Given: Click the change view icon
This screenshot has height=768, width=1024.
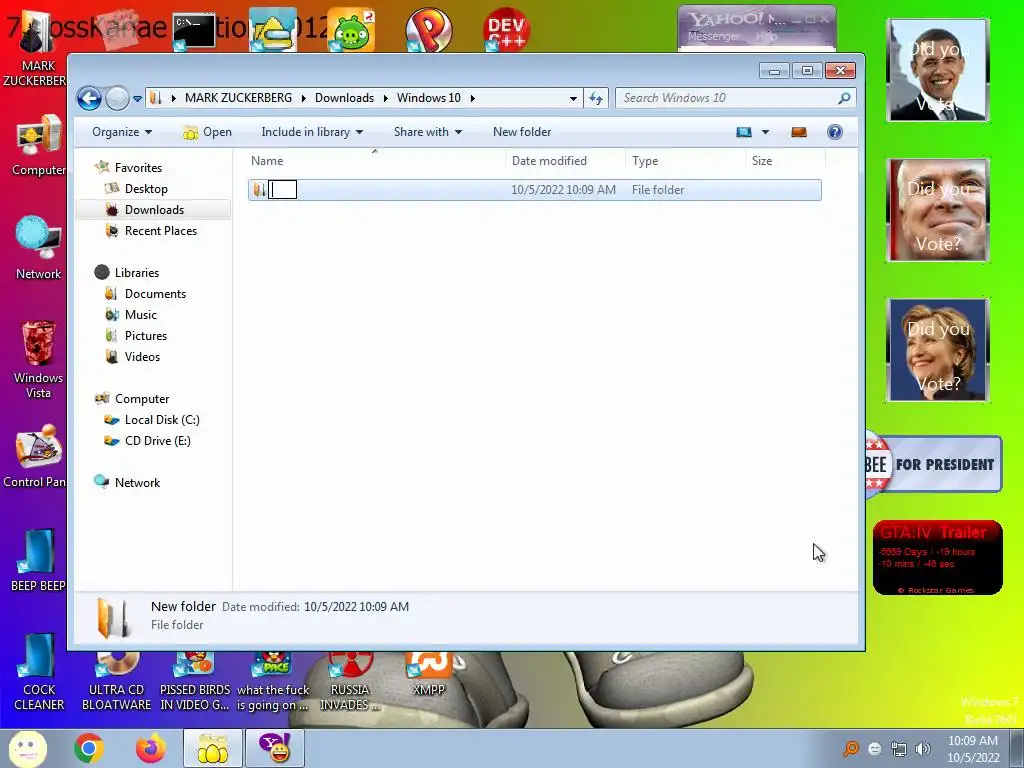Looking at the screenshot, I should pyautogui.click(x=744, y=132).
